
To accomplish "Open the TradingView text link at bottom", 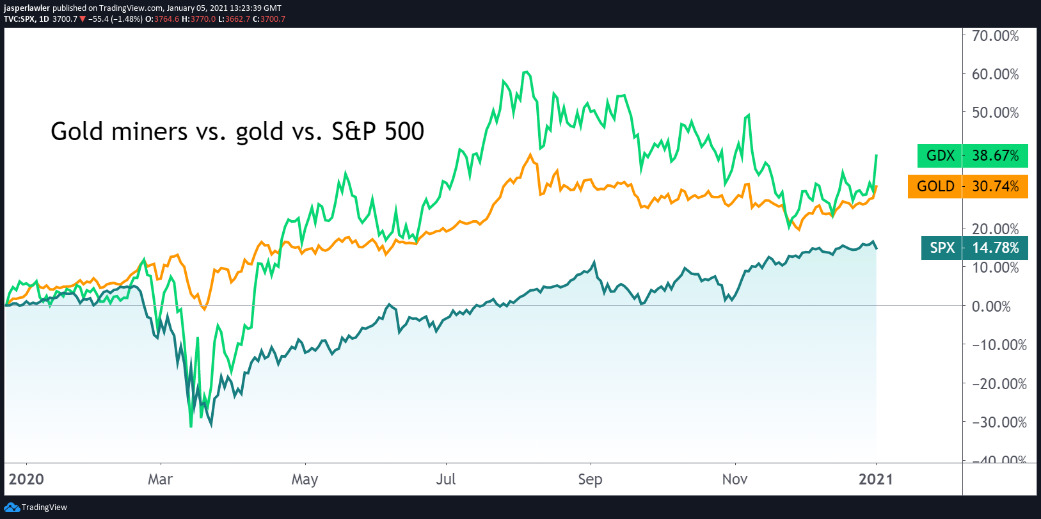I will (44, 508).
